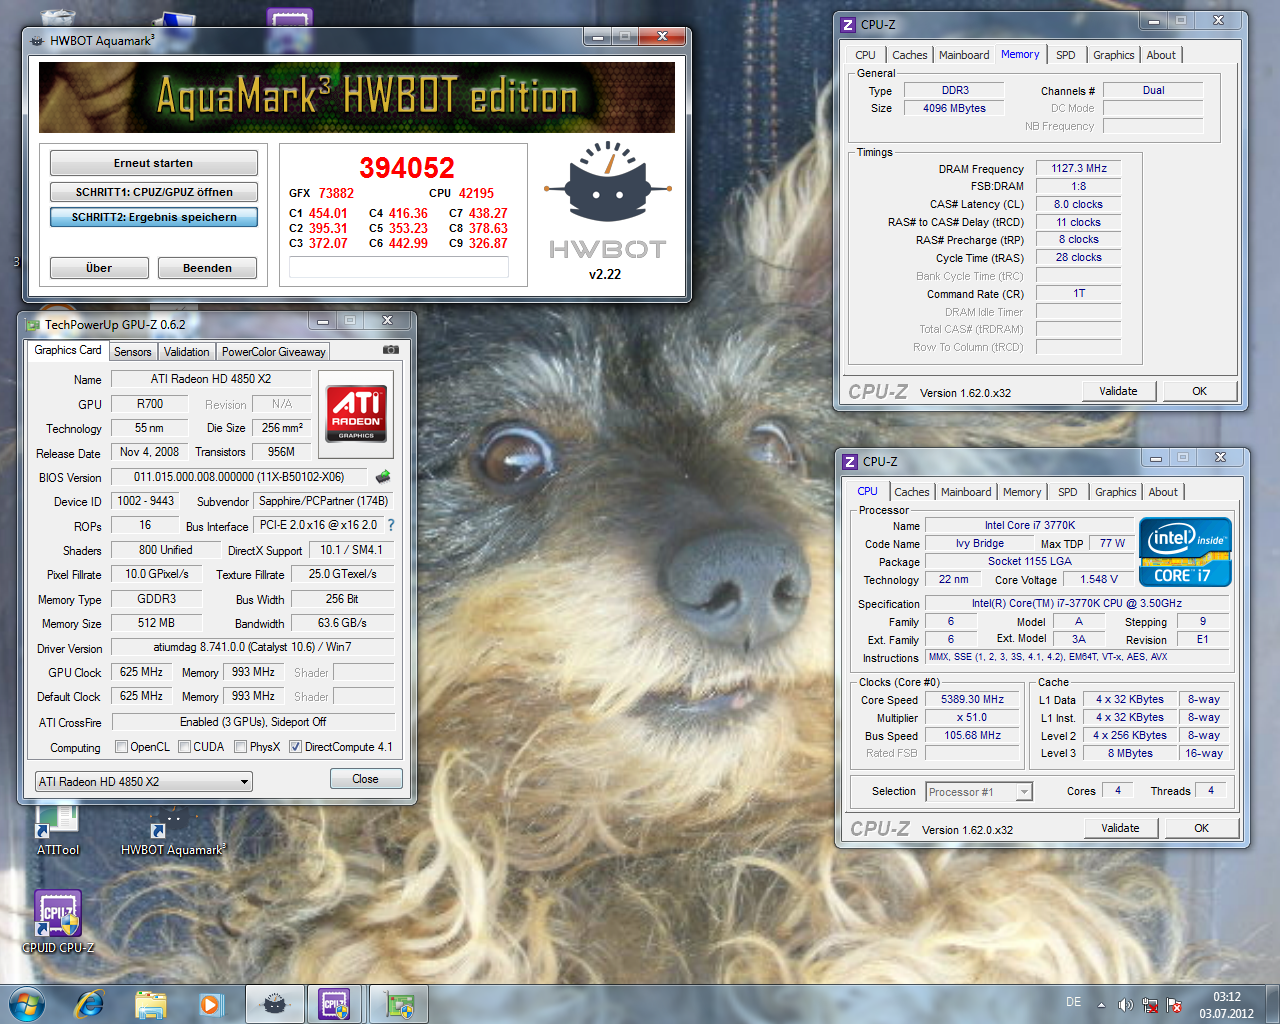Click OK in the lower CPU-Z window
The width and height of the screenshot is (1280, 1024).
click(1201, 828)
